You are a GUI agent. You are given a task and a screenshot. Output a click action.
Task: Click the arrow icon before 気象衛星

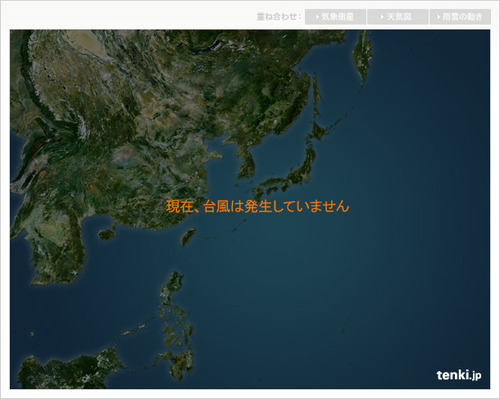coord(317,17)
